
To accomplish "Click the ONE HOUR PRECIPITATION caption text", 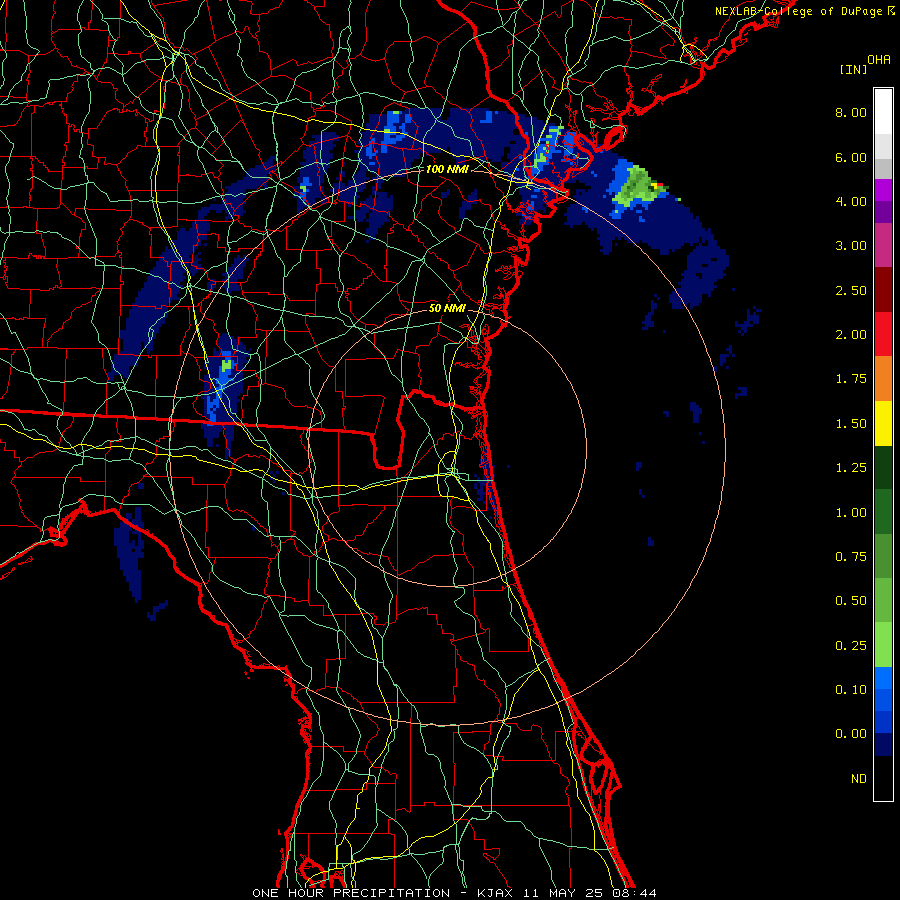I will (x=351, y=893).
